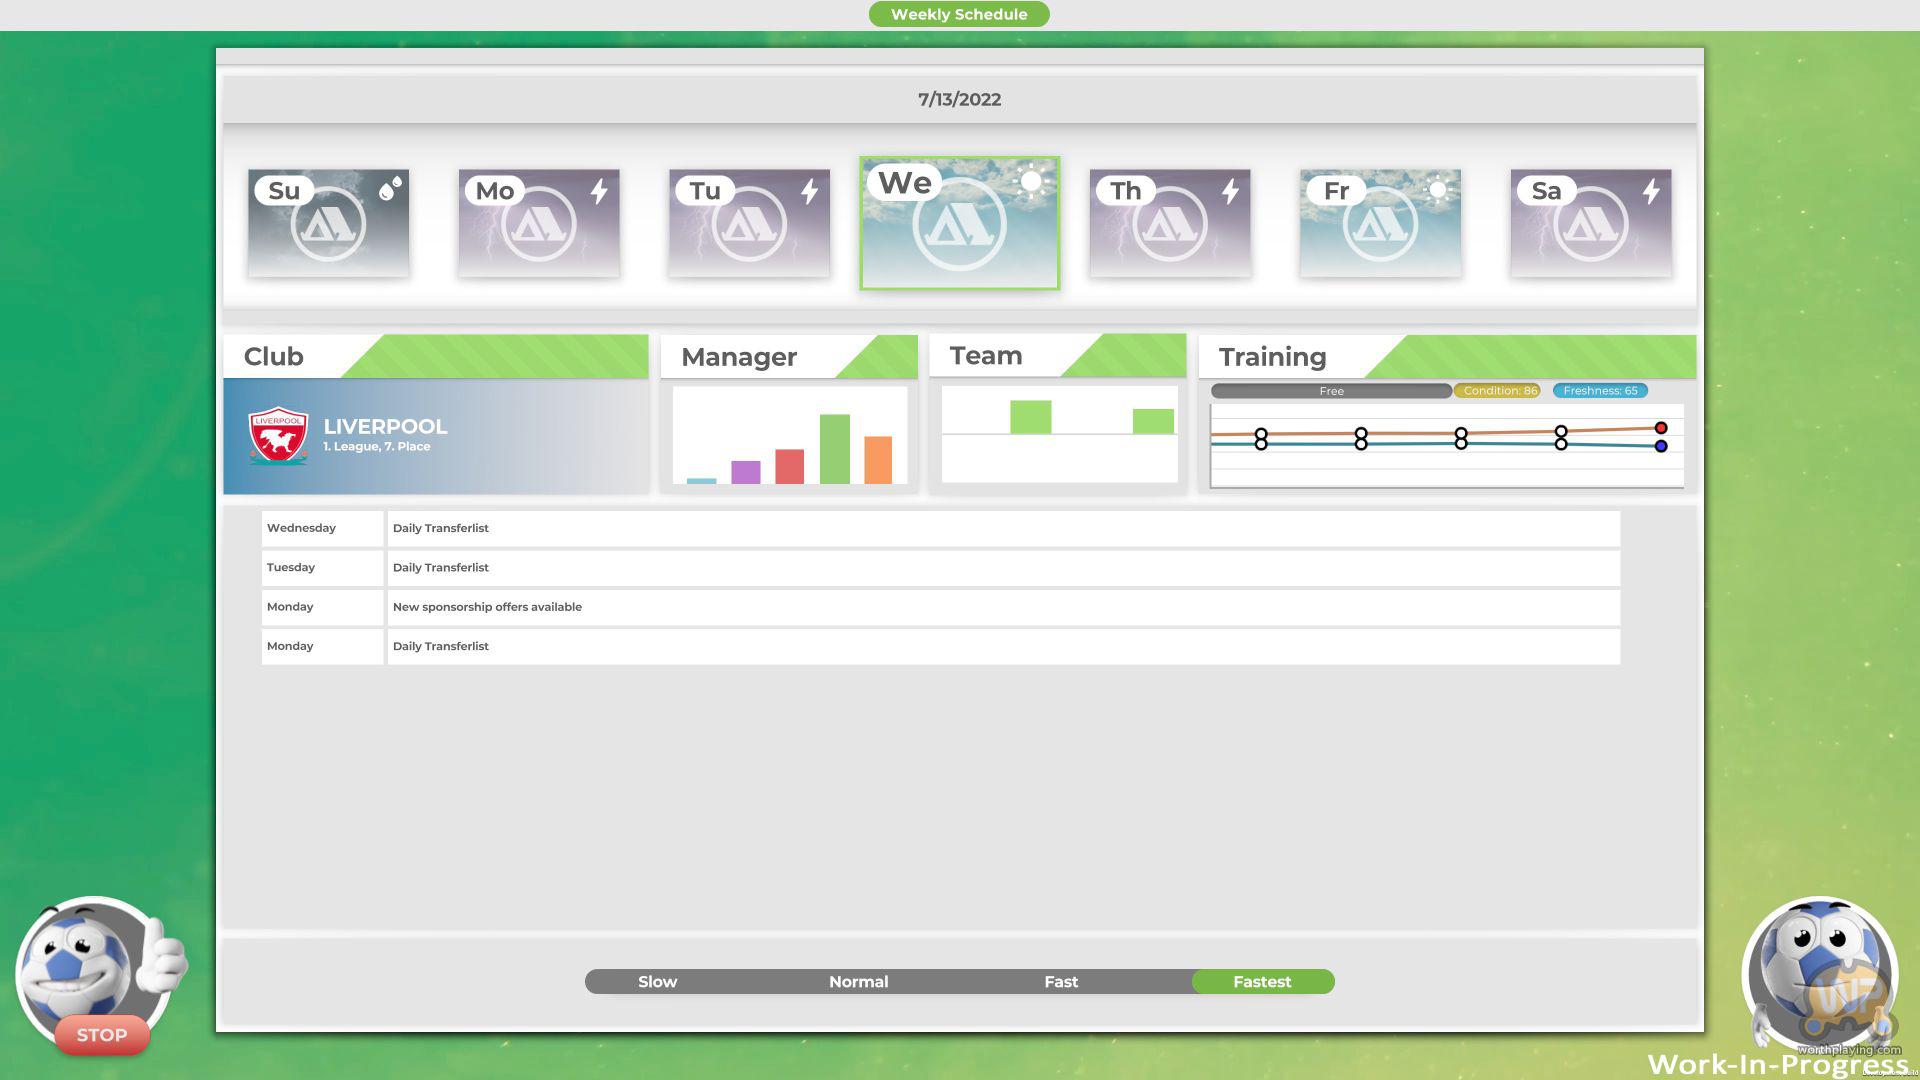Select the Saturday day card

click(1590, 223)
